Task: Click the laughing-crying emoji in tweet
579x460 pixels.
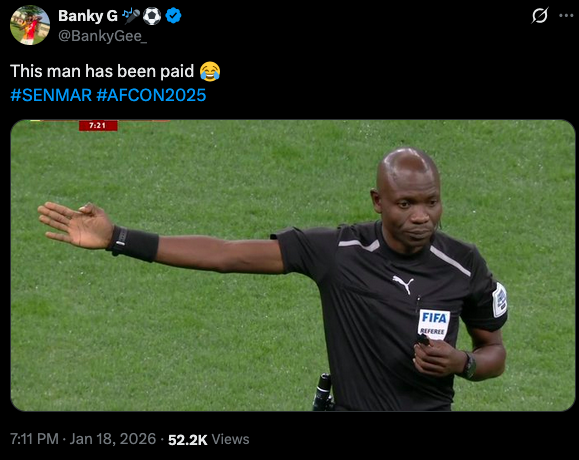Action: click(x=210, y=71)
